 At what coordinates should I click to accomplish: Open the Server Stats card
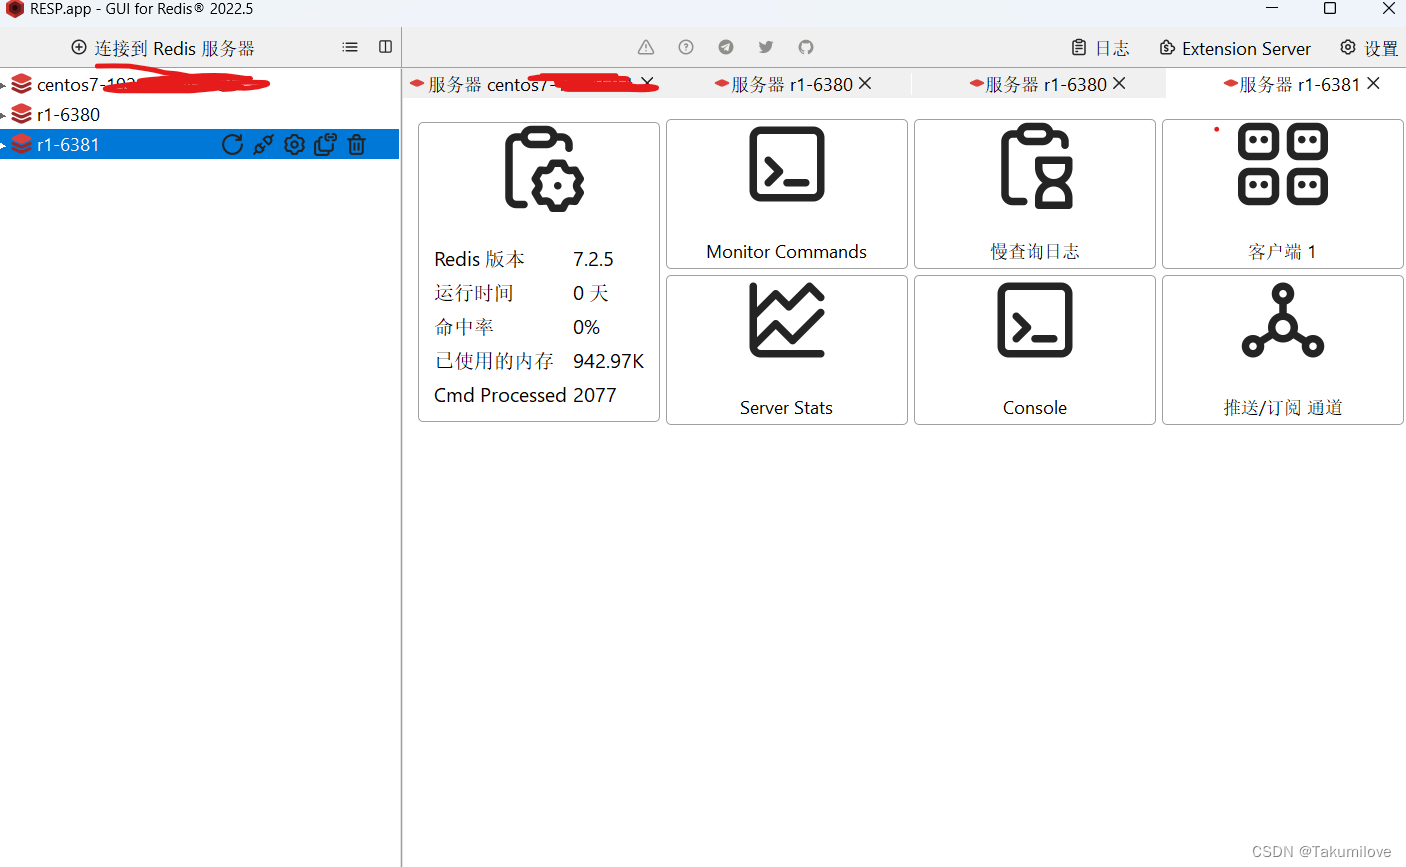tap(787, 350)
